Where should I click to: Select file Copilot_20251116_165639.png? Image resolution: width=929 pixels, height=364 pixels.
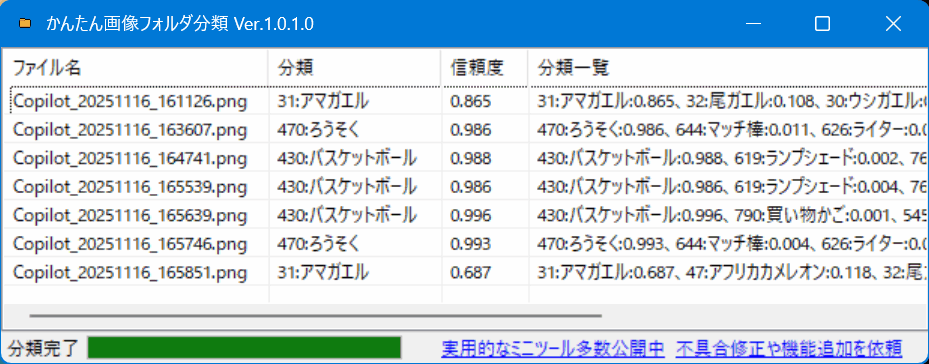click(x=130, y=215)
